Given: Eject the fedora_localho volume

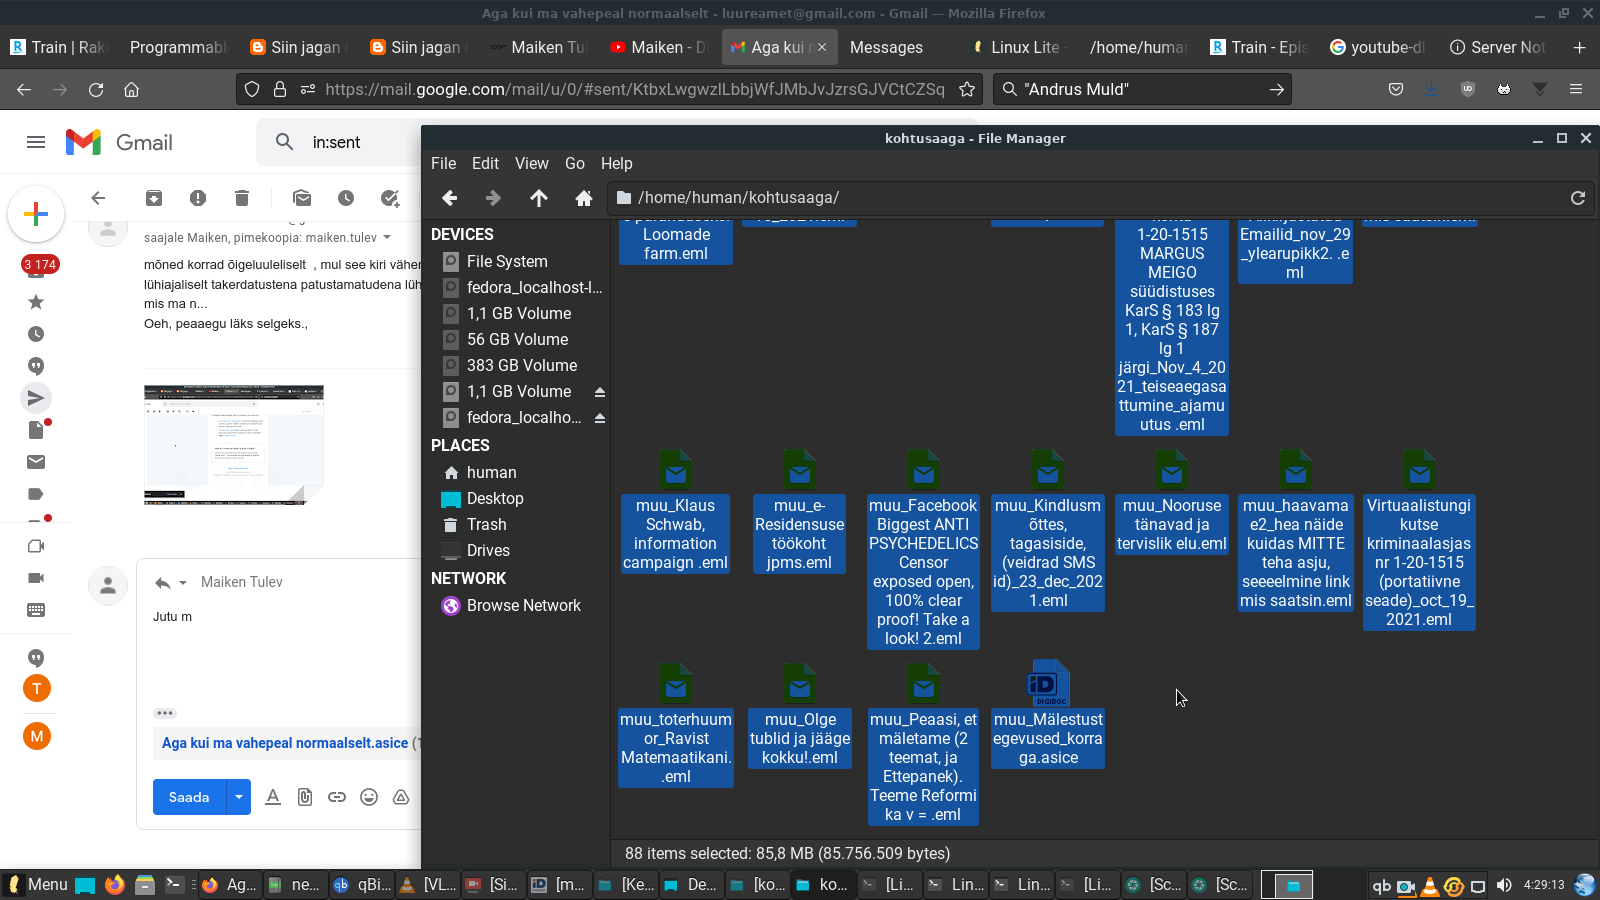Looking at the screenshot, I should pos(600,418).
